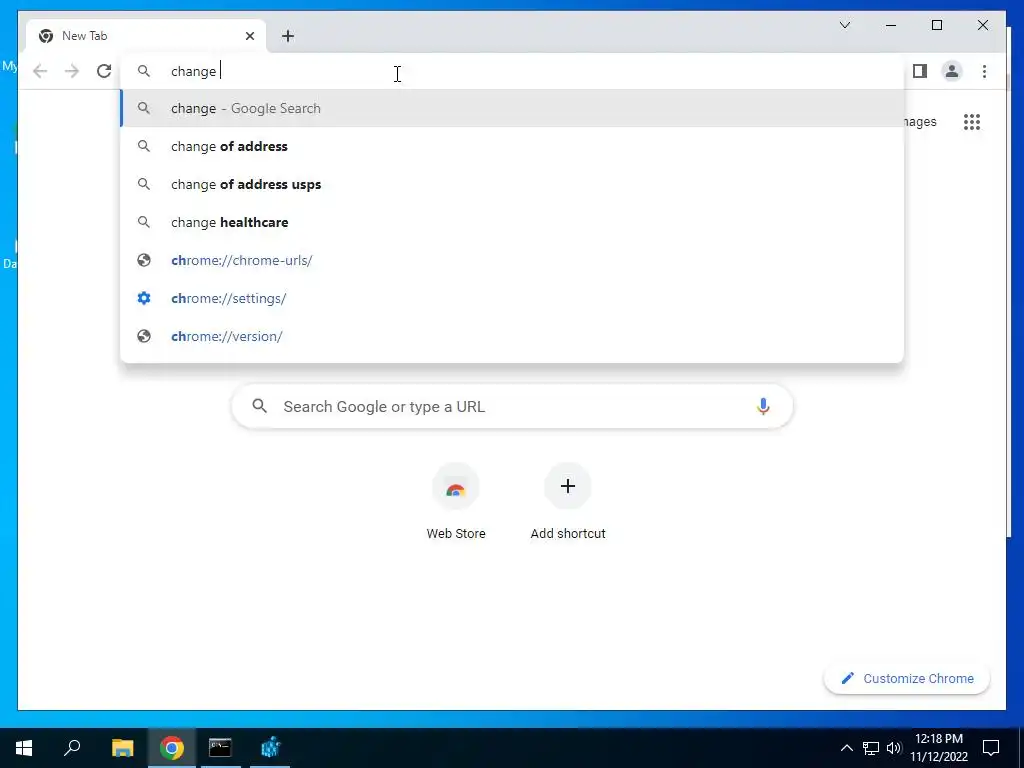Screen dimensions: 1024x768
Task: Open the Windows Start menu
Action: click(24, 747)
